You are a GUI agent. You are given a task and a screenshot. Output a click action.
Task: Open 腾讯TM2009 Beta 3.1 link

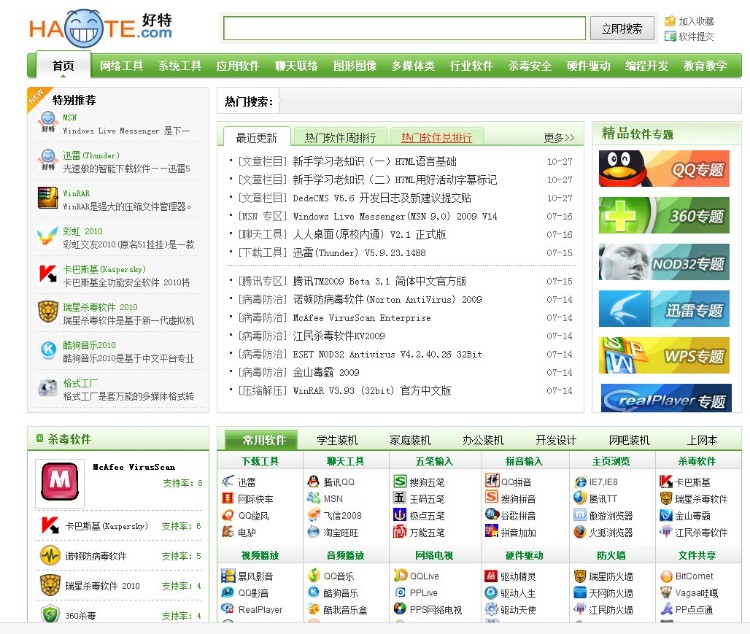(x=379, y=281)
